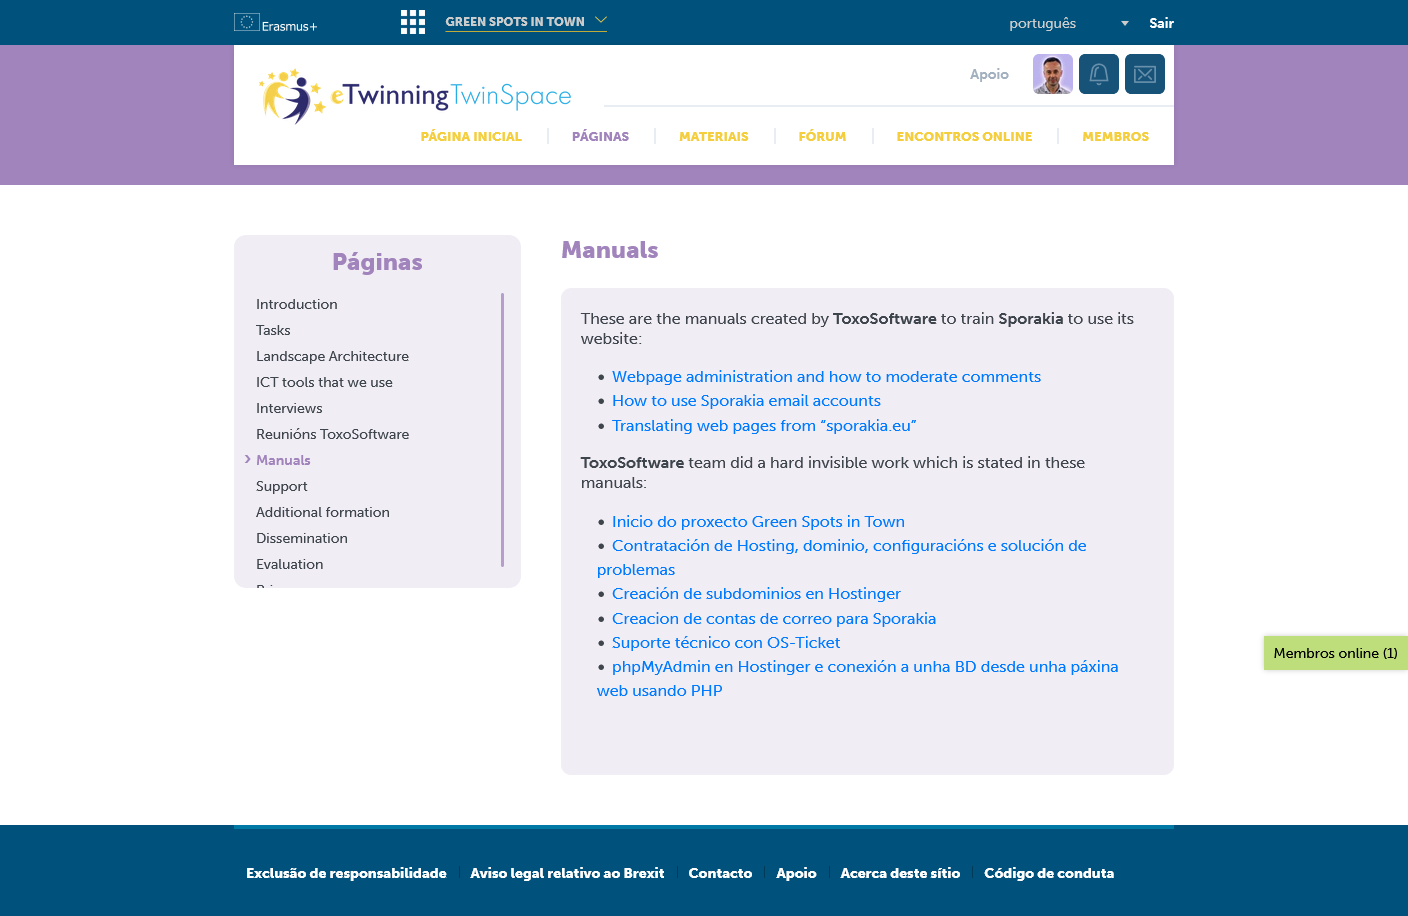Screen dimensions: 1408x916
Task: Expand the Green Spots in Town project dropdown
Action: tap(526, 21)
